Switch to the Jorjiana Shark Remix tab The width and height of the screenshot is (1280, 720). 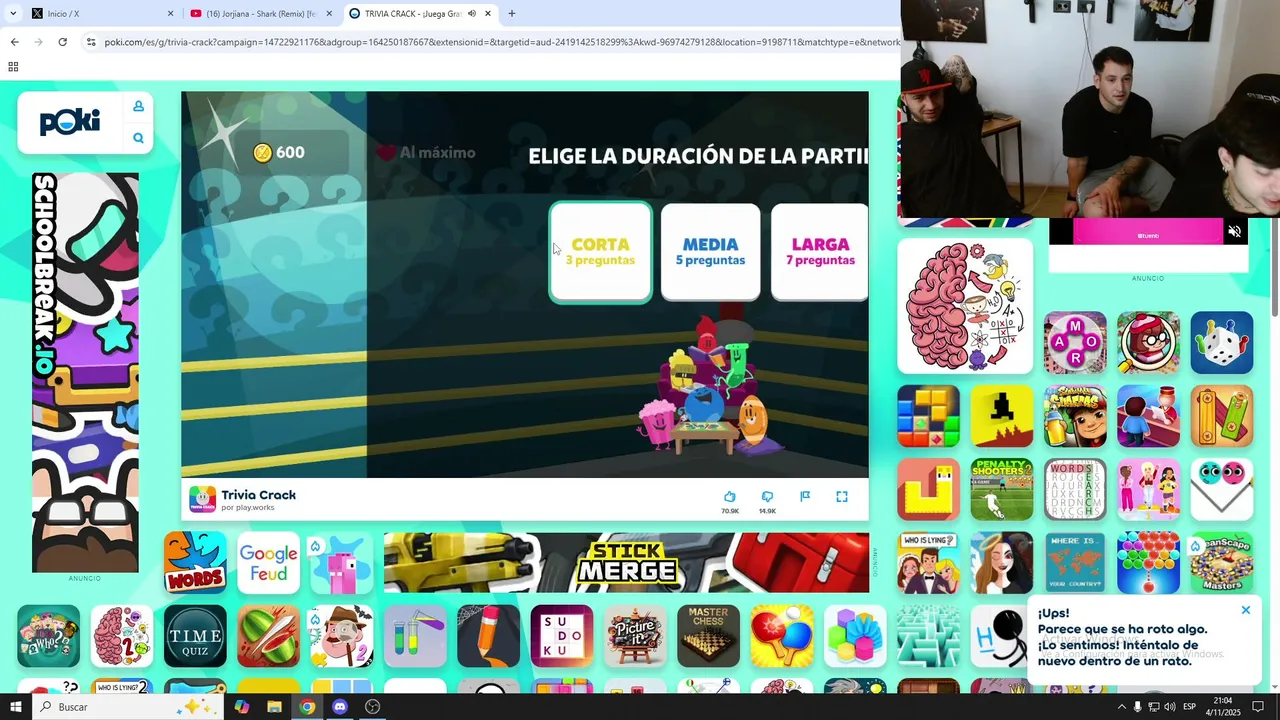(x=263, y=14)
